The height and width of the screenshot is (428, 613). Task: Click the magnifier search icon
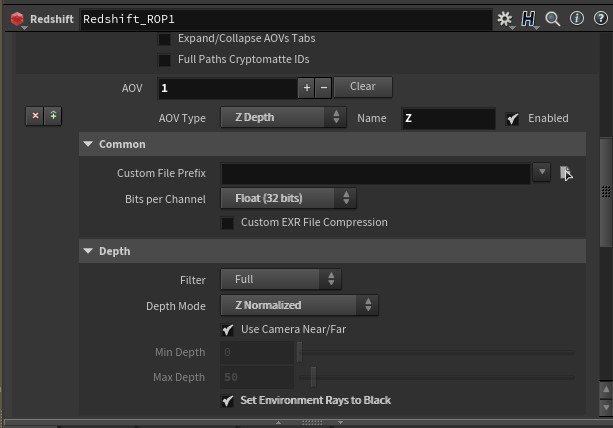(x=552, y=18)
